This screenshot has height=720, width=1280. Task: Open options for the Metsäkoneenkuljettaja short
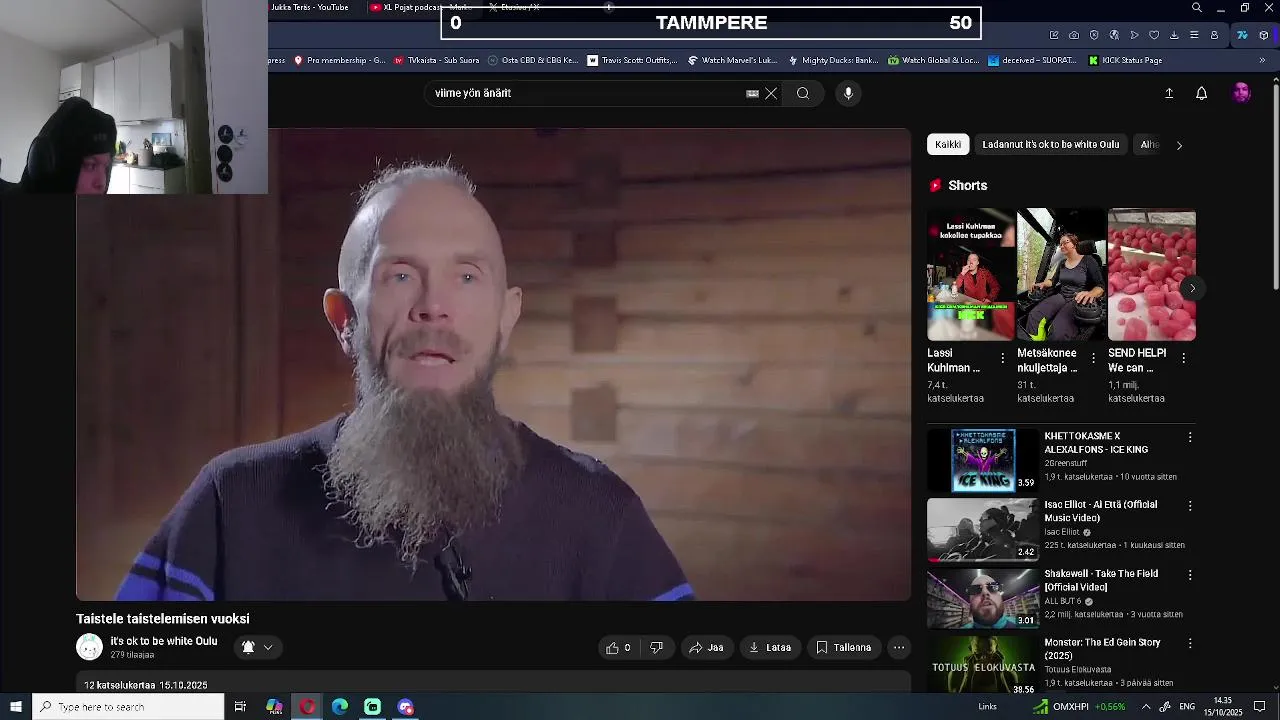click(x=1093, y=358)
